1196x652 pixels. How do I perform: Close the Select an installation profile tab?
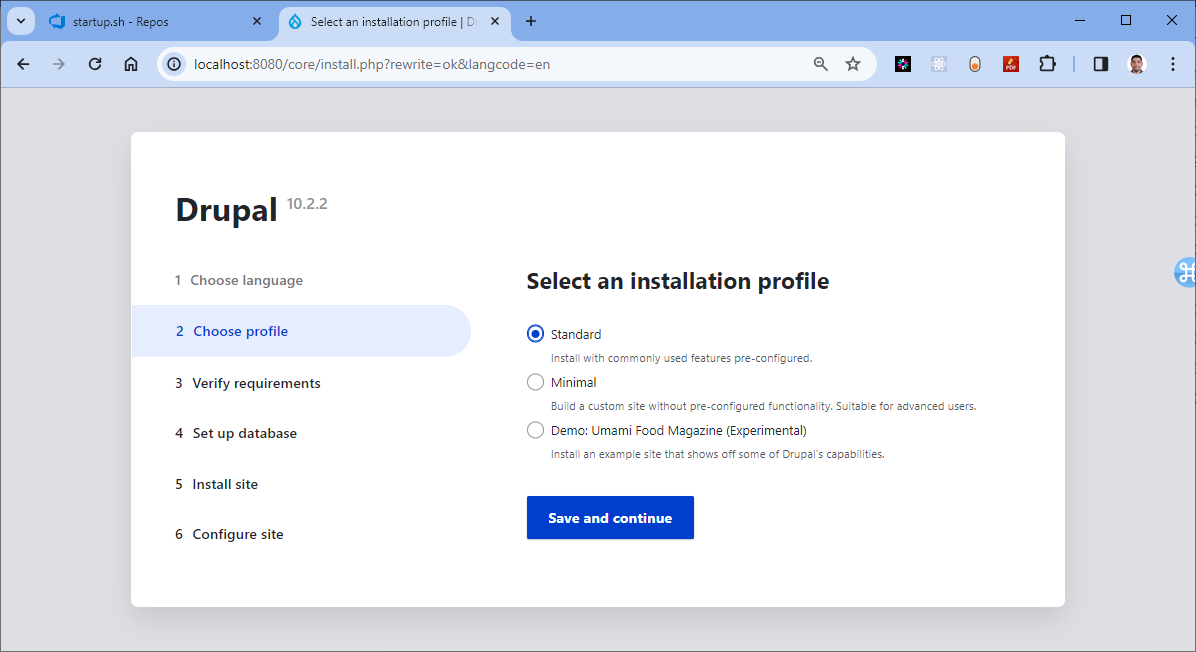495,21
